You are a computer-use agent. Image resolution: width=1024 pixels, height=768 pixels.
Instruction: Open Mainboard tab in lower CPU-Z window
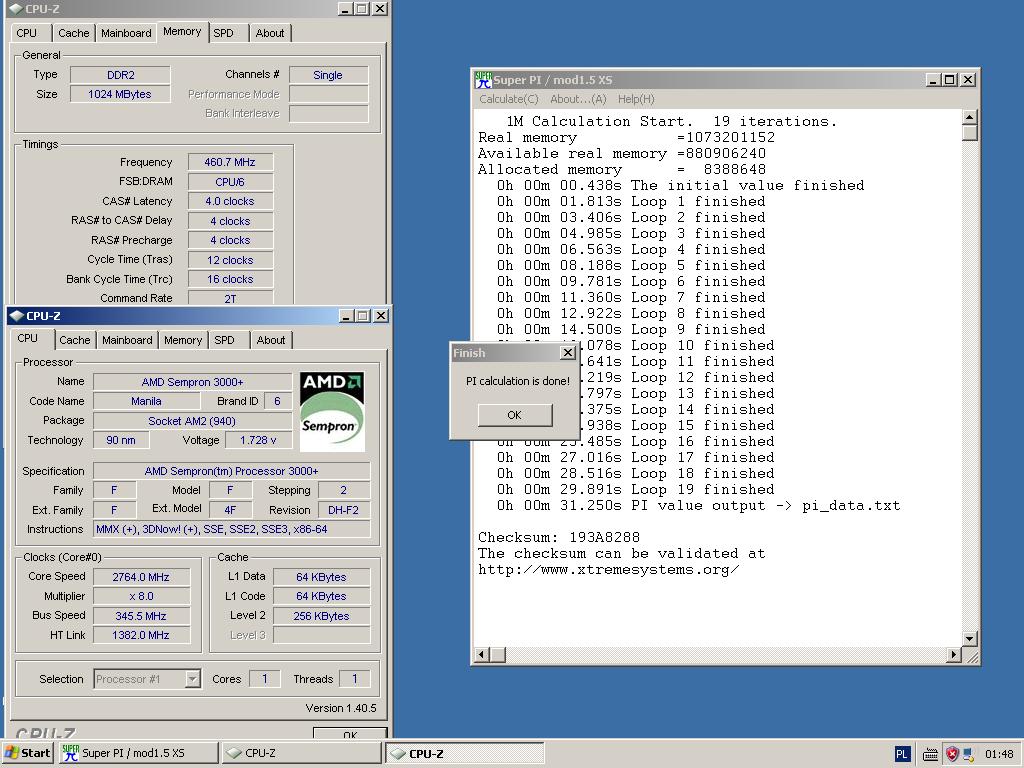click(127, 340)
